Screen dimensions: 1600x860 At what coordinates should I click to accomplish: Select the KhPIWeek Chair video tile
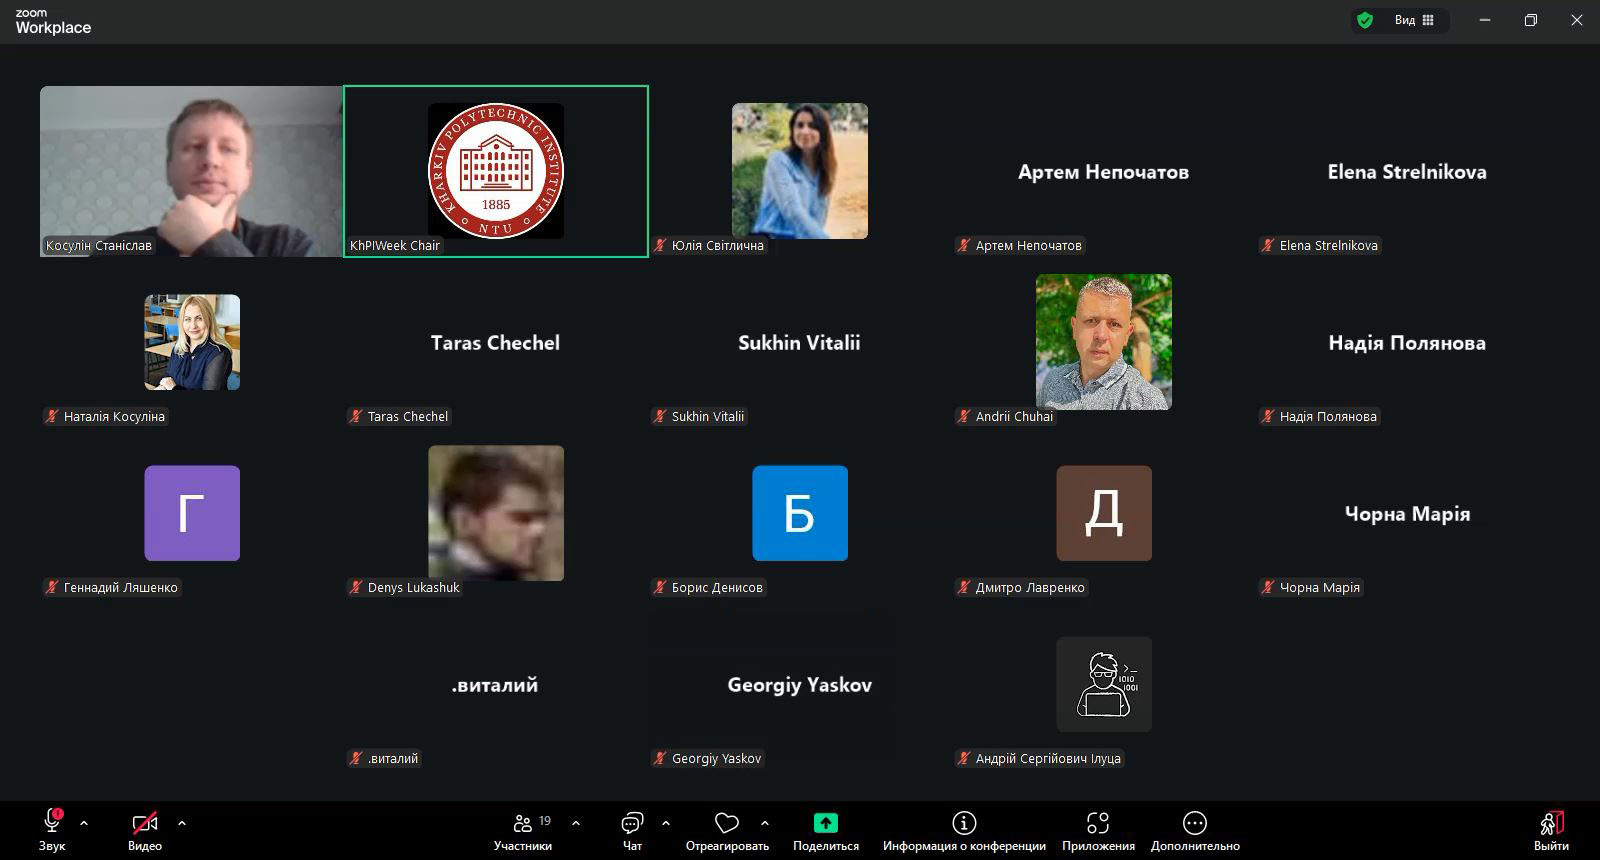pos(496,171)
